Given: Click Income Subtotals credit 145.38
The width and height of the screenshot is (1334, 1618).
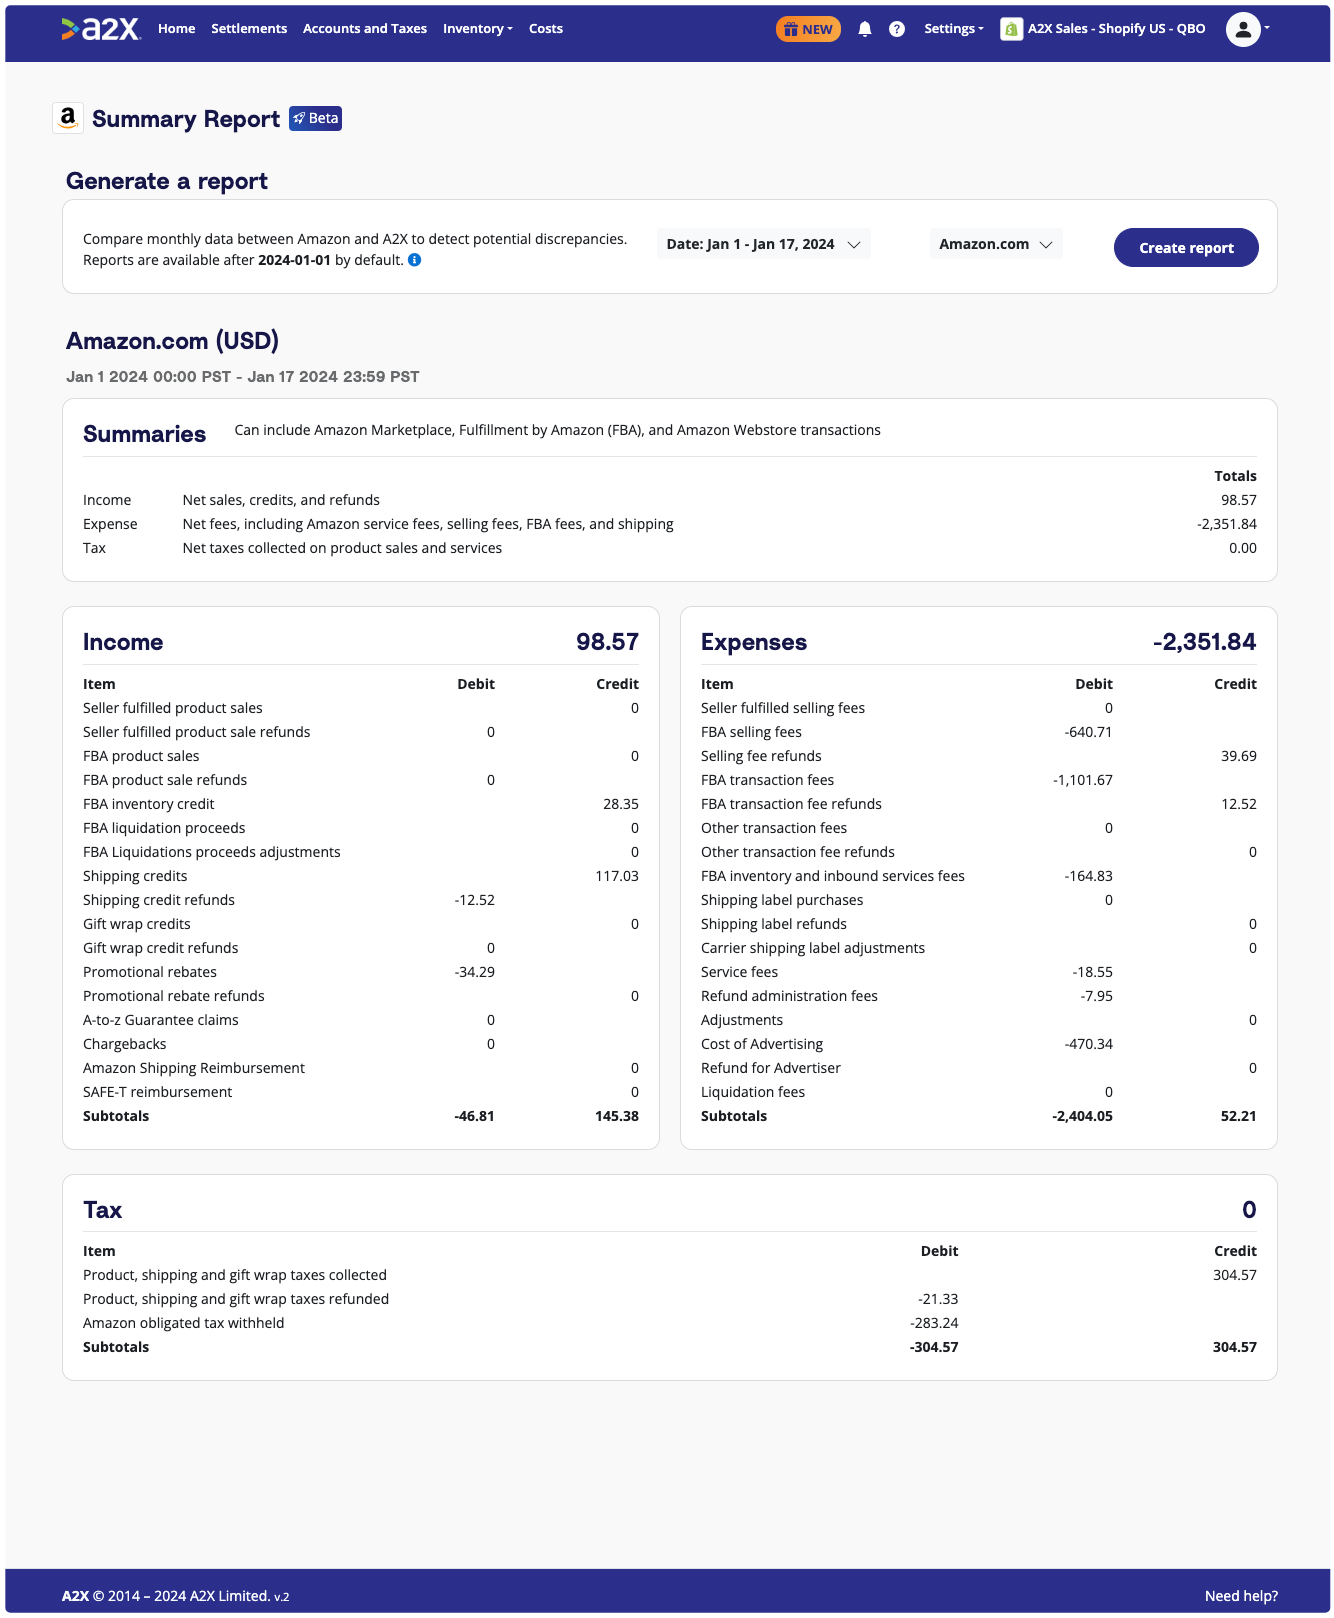Looking at the screenshot, I should (617, 1116).
